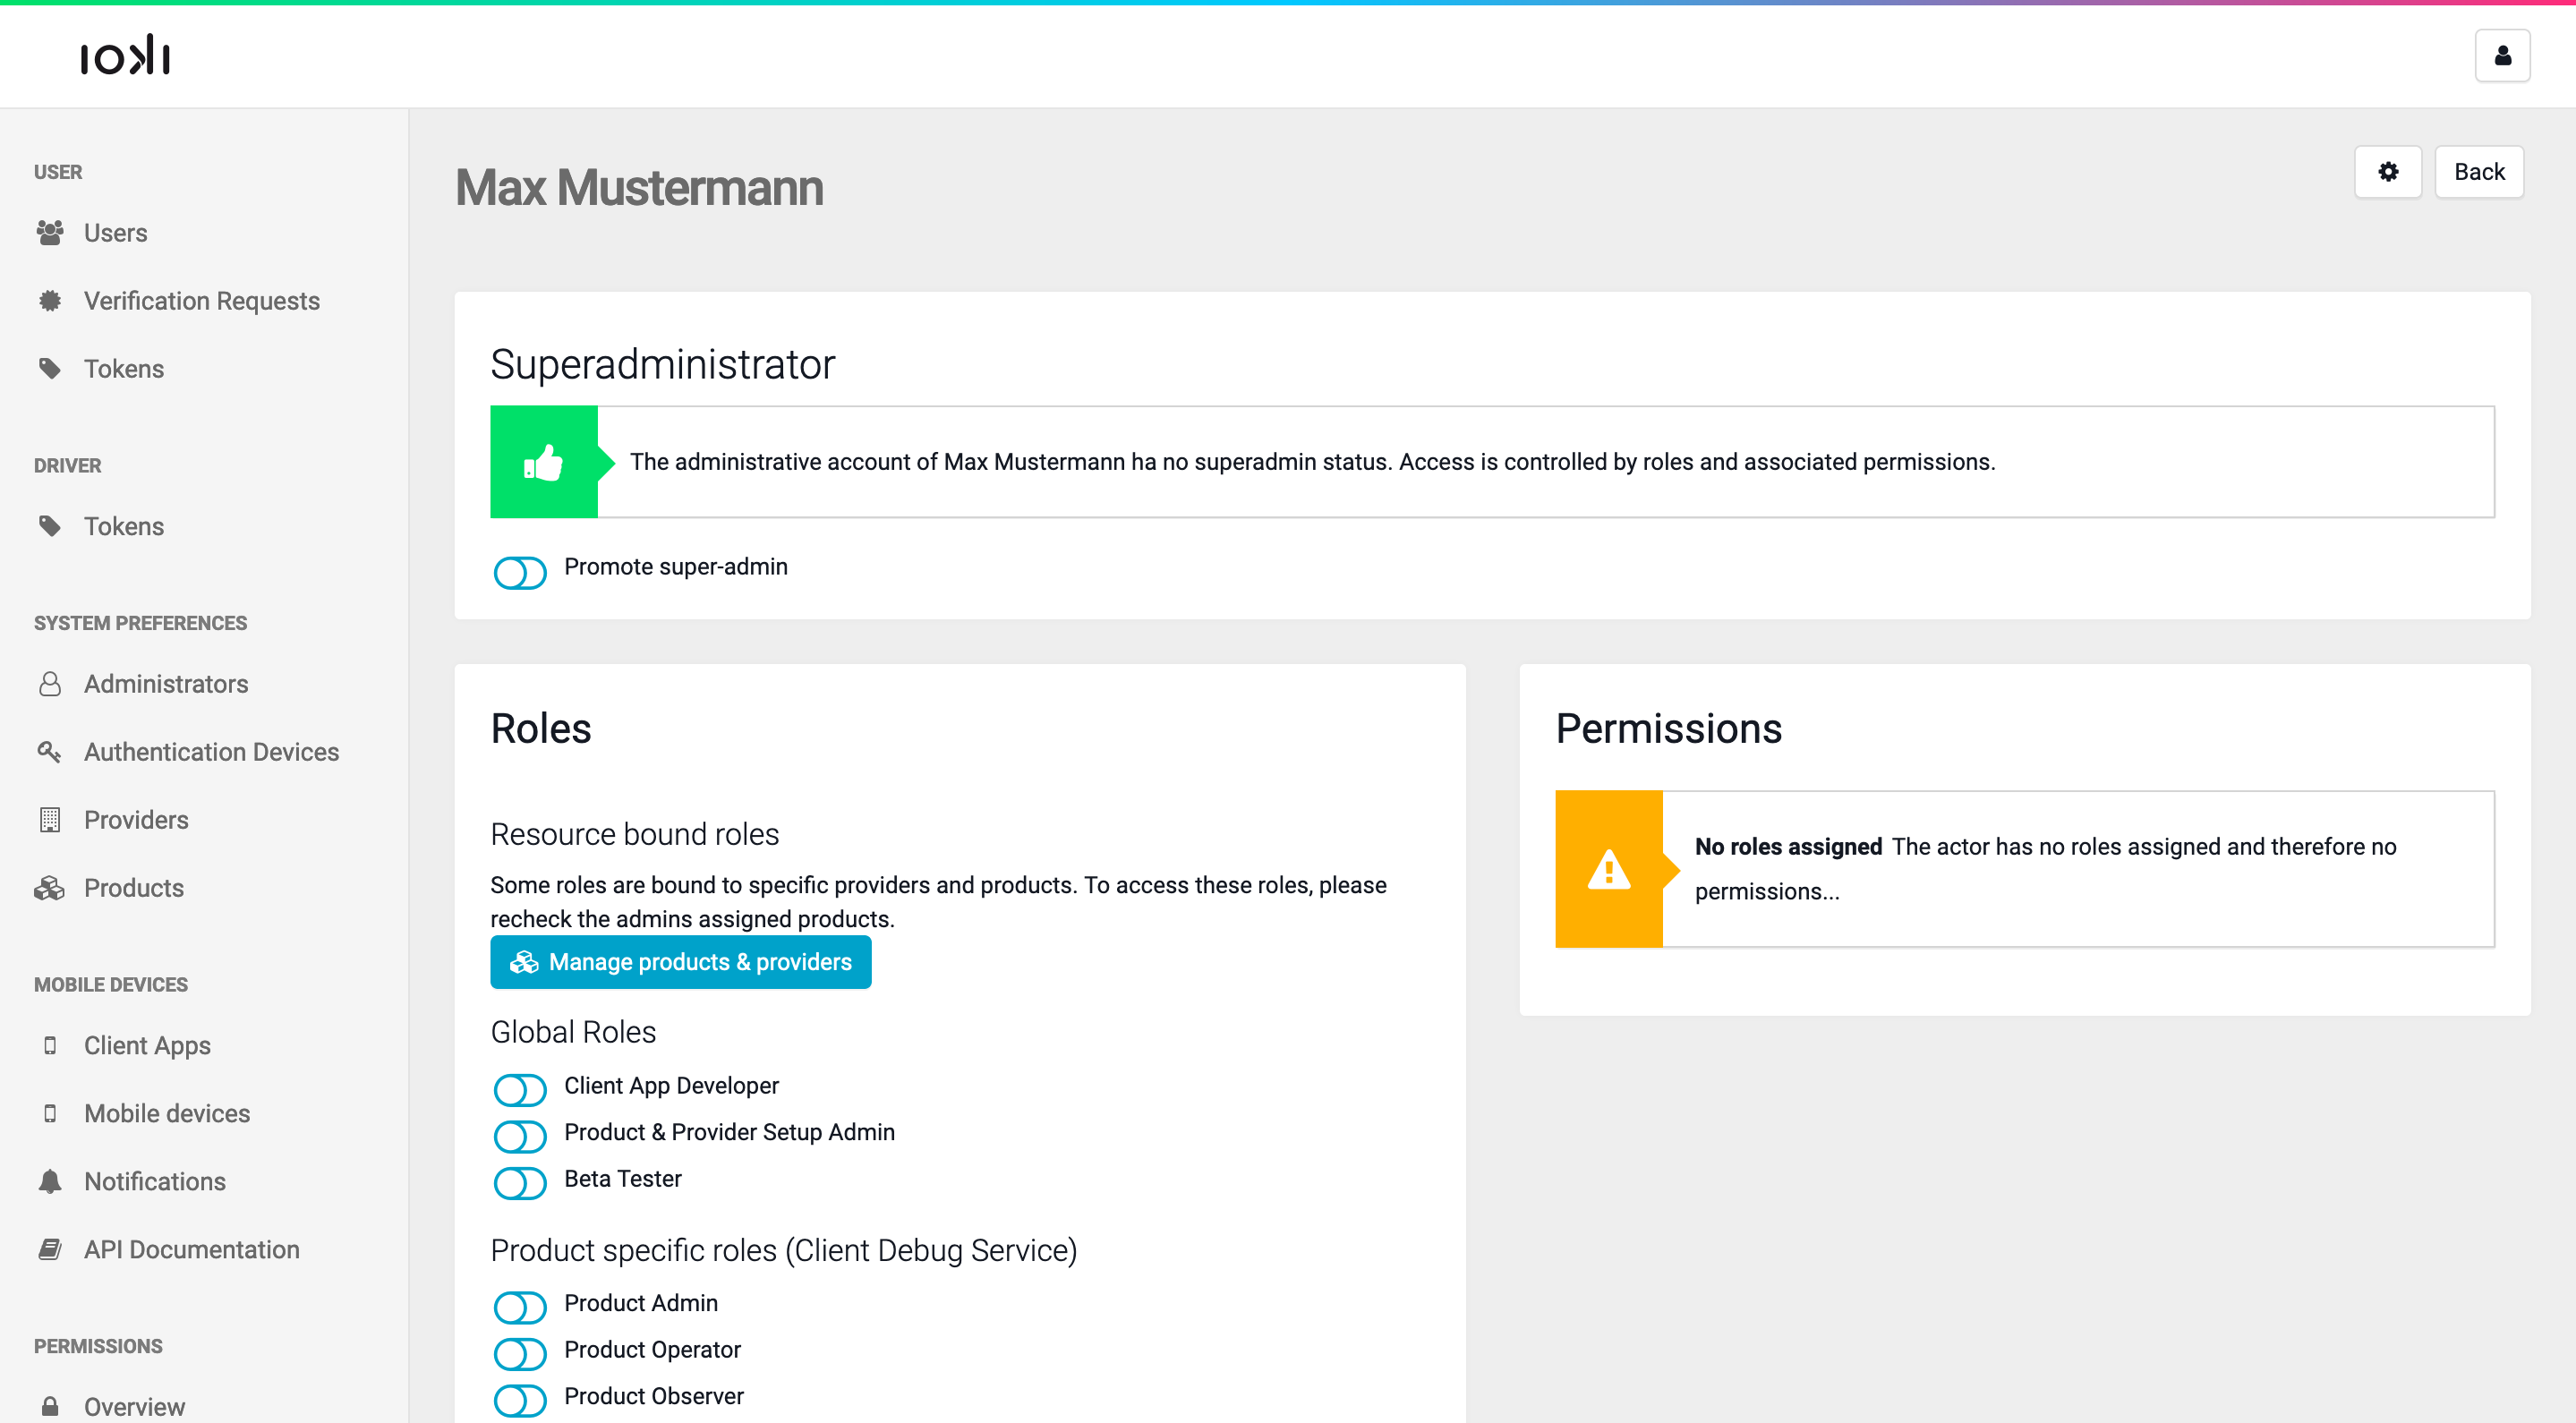
Task: Click the Overview lock icon
Action: pos(50,1407)
